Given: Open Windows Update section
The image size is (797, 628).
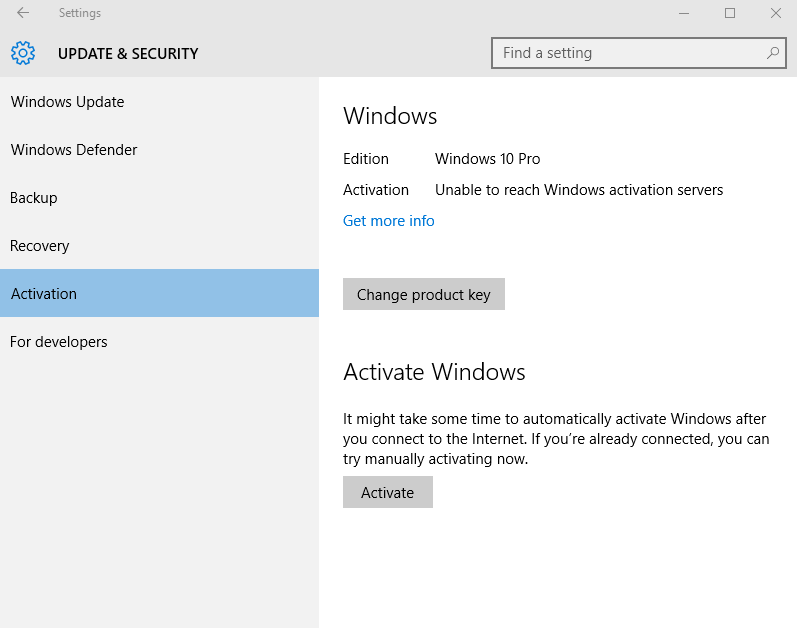Looking at the screenshot, I should [x=159, y=102].
